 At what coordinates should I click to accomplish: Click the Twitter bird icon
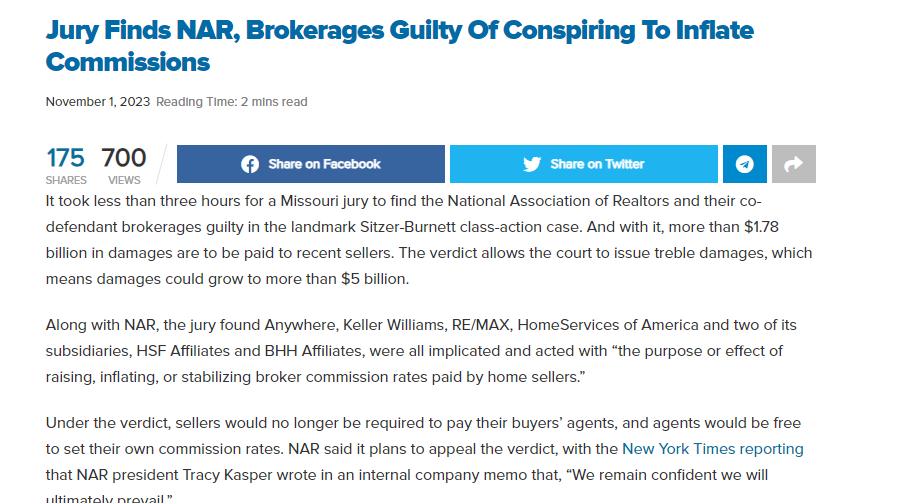pos(532,165)
